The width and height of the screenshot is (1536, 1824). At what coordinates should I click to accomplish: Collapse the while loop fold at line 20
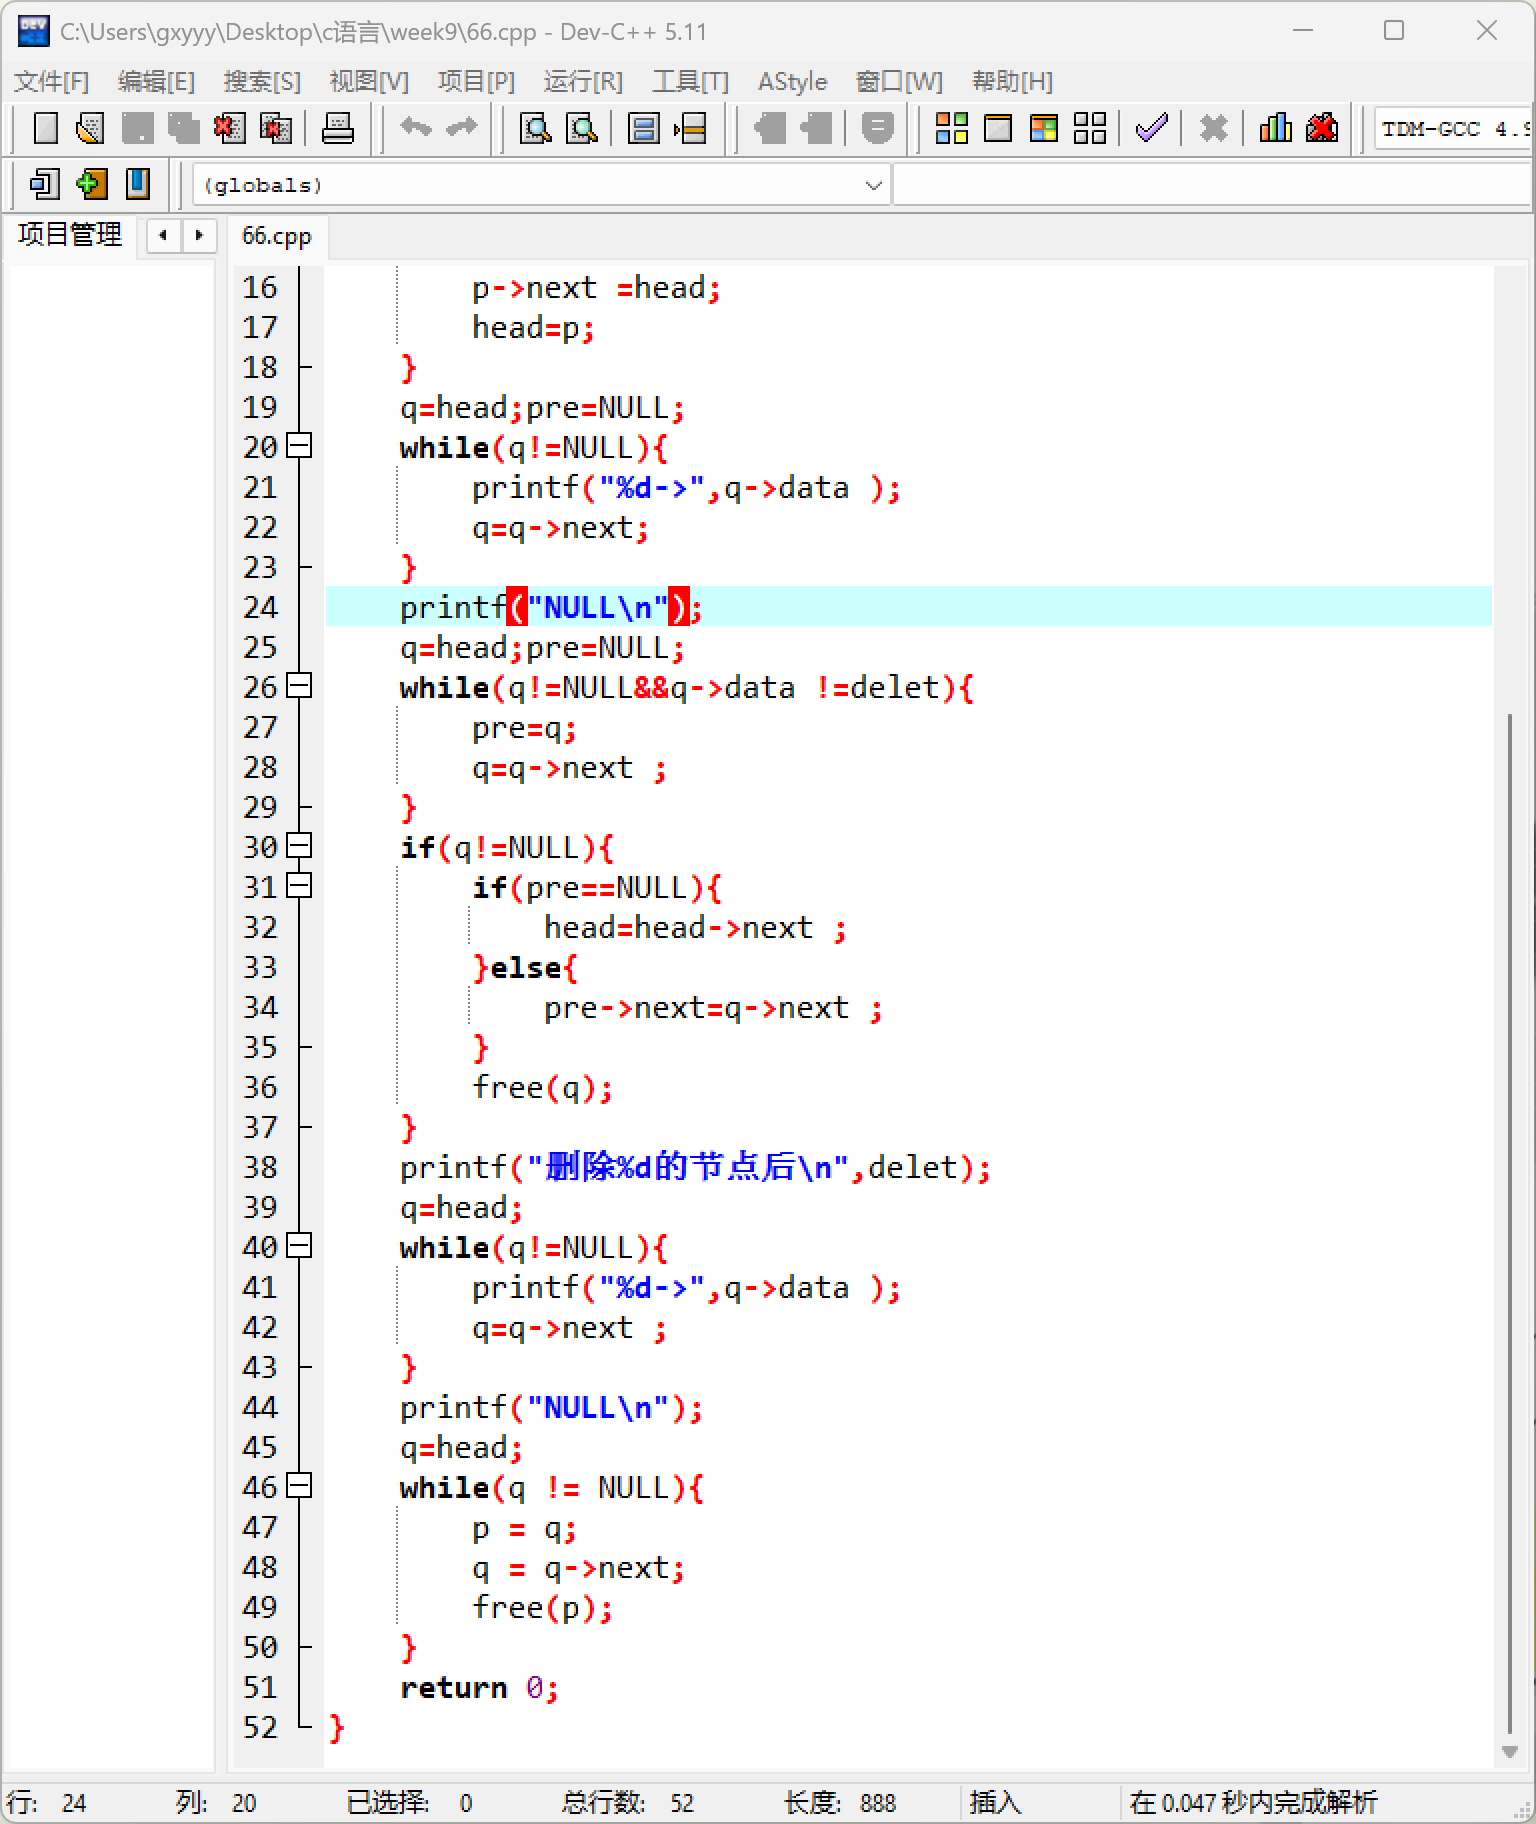(x=299, y=446)
